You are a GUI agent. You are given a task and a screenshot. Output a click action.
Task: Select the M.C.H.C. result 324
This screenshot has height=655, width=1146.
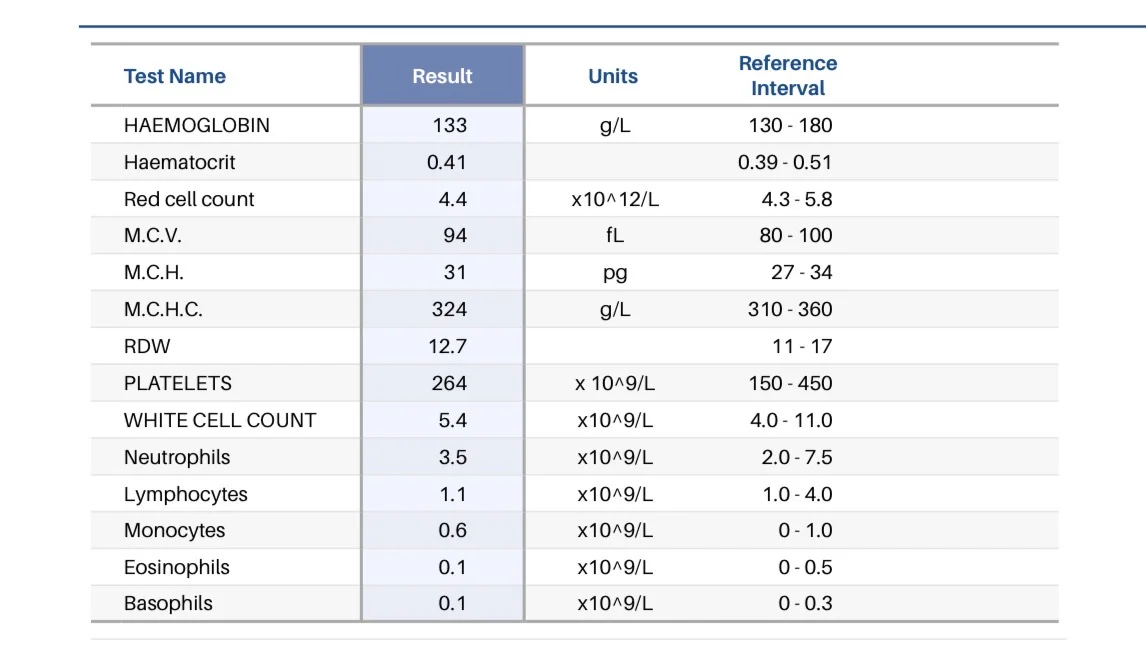pyautogui.click(x=449, y=309)
